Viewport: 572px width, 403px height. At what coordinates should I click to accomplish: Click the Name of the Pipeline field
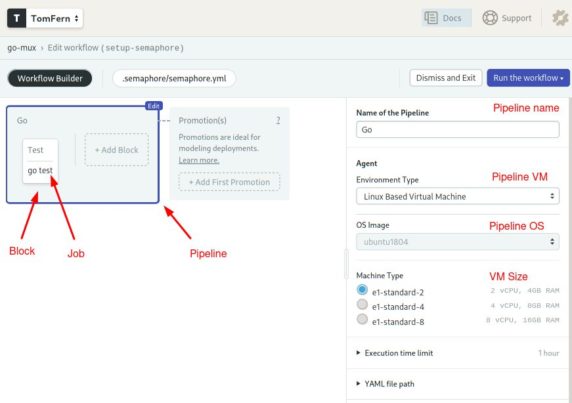pos(457,129)
